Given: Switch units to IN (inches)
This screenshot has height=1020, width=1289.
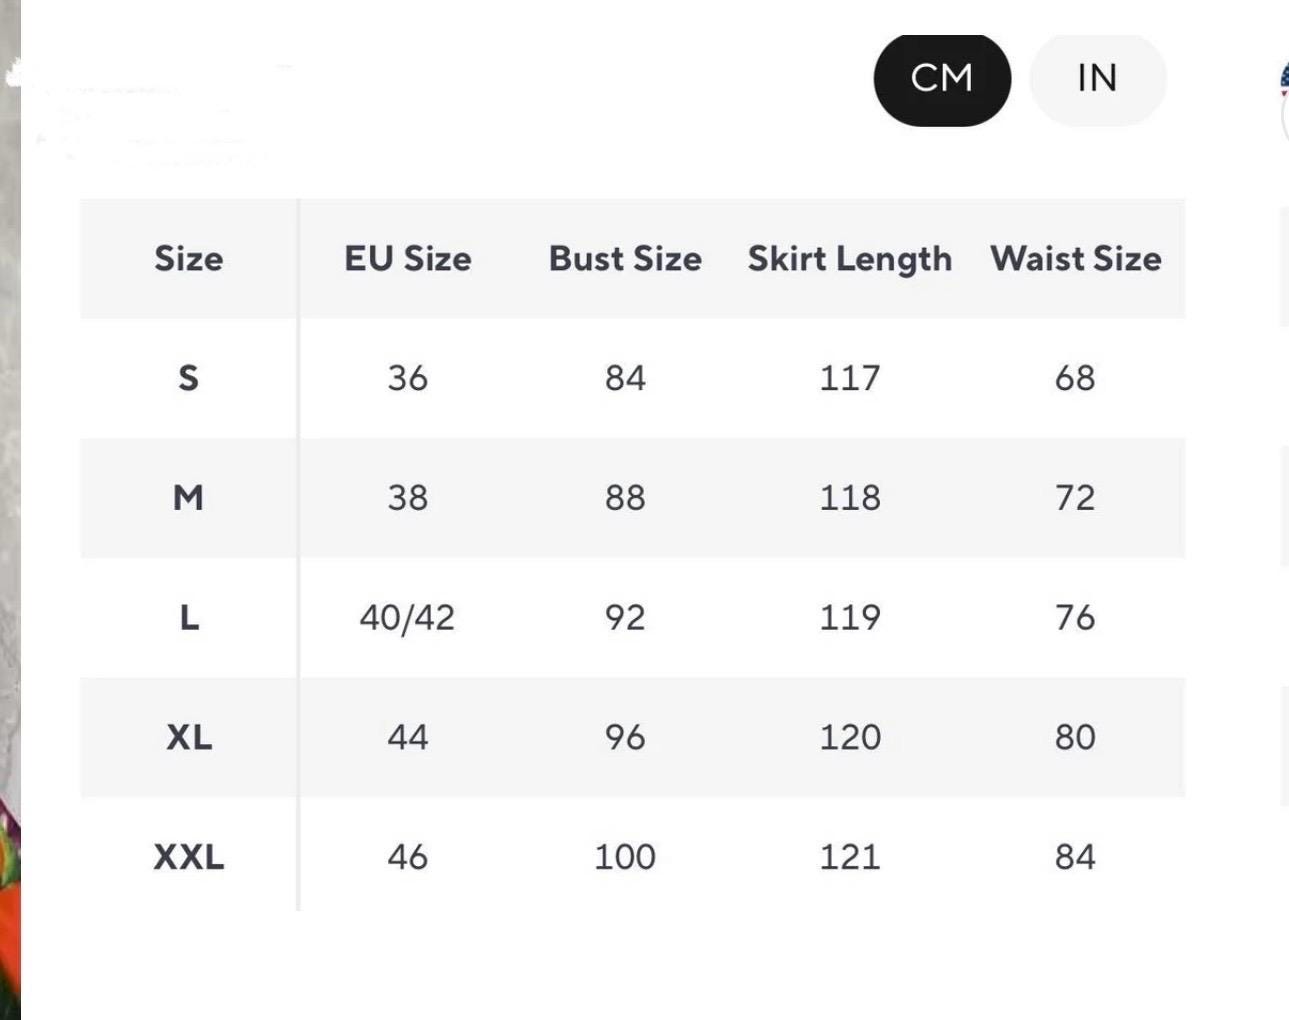Looking at the screenshot, I should (1098, 79).
